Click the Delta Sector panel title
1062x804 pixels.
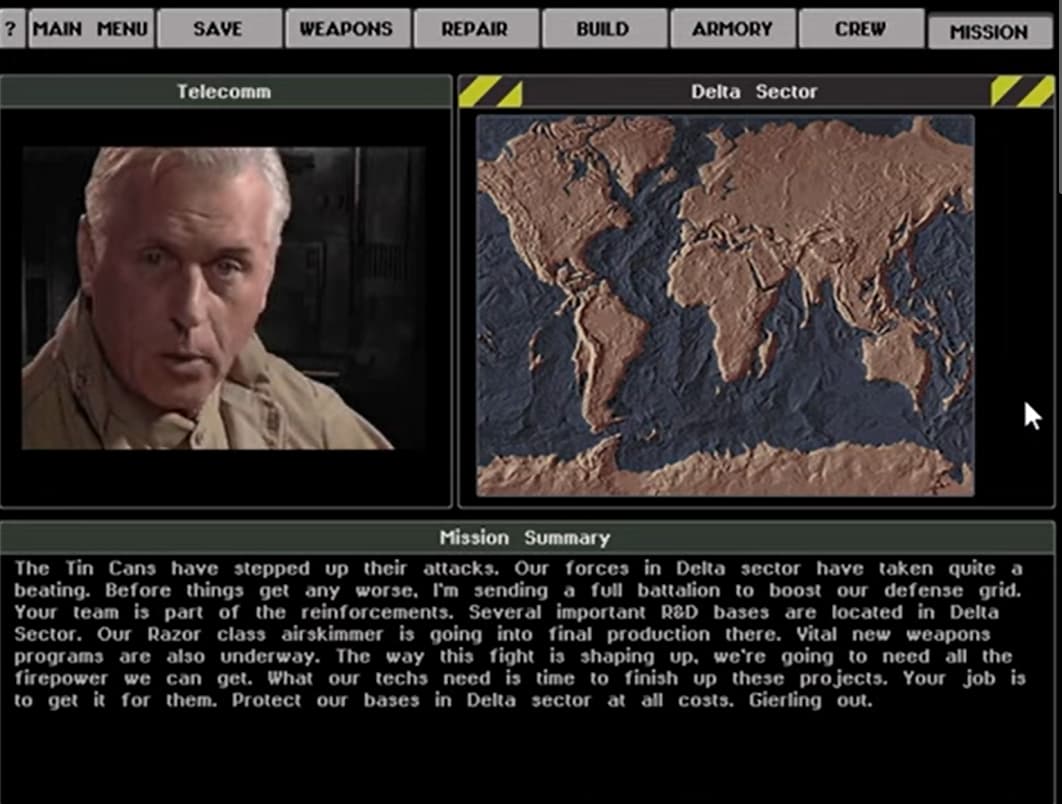pos(755,91)
